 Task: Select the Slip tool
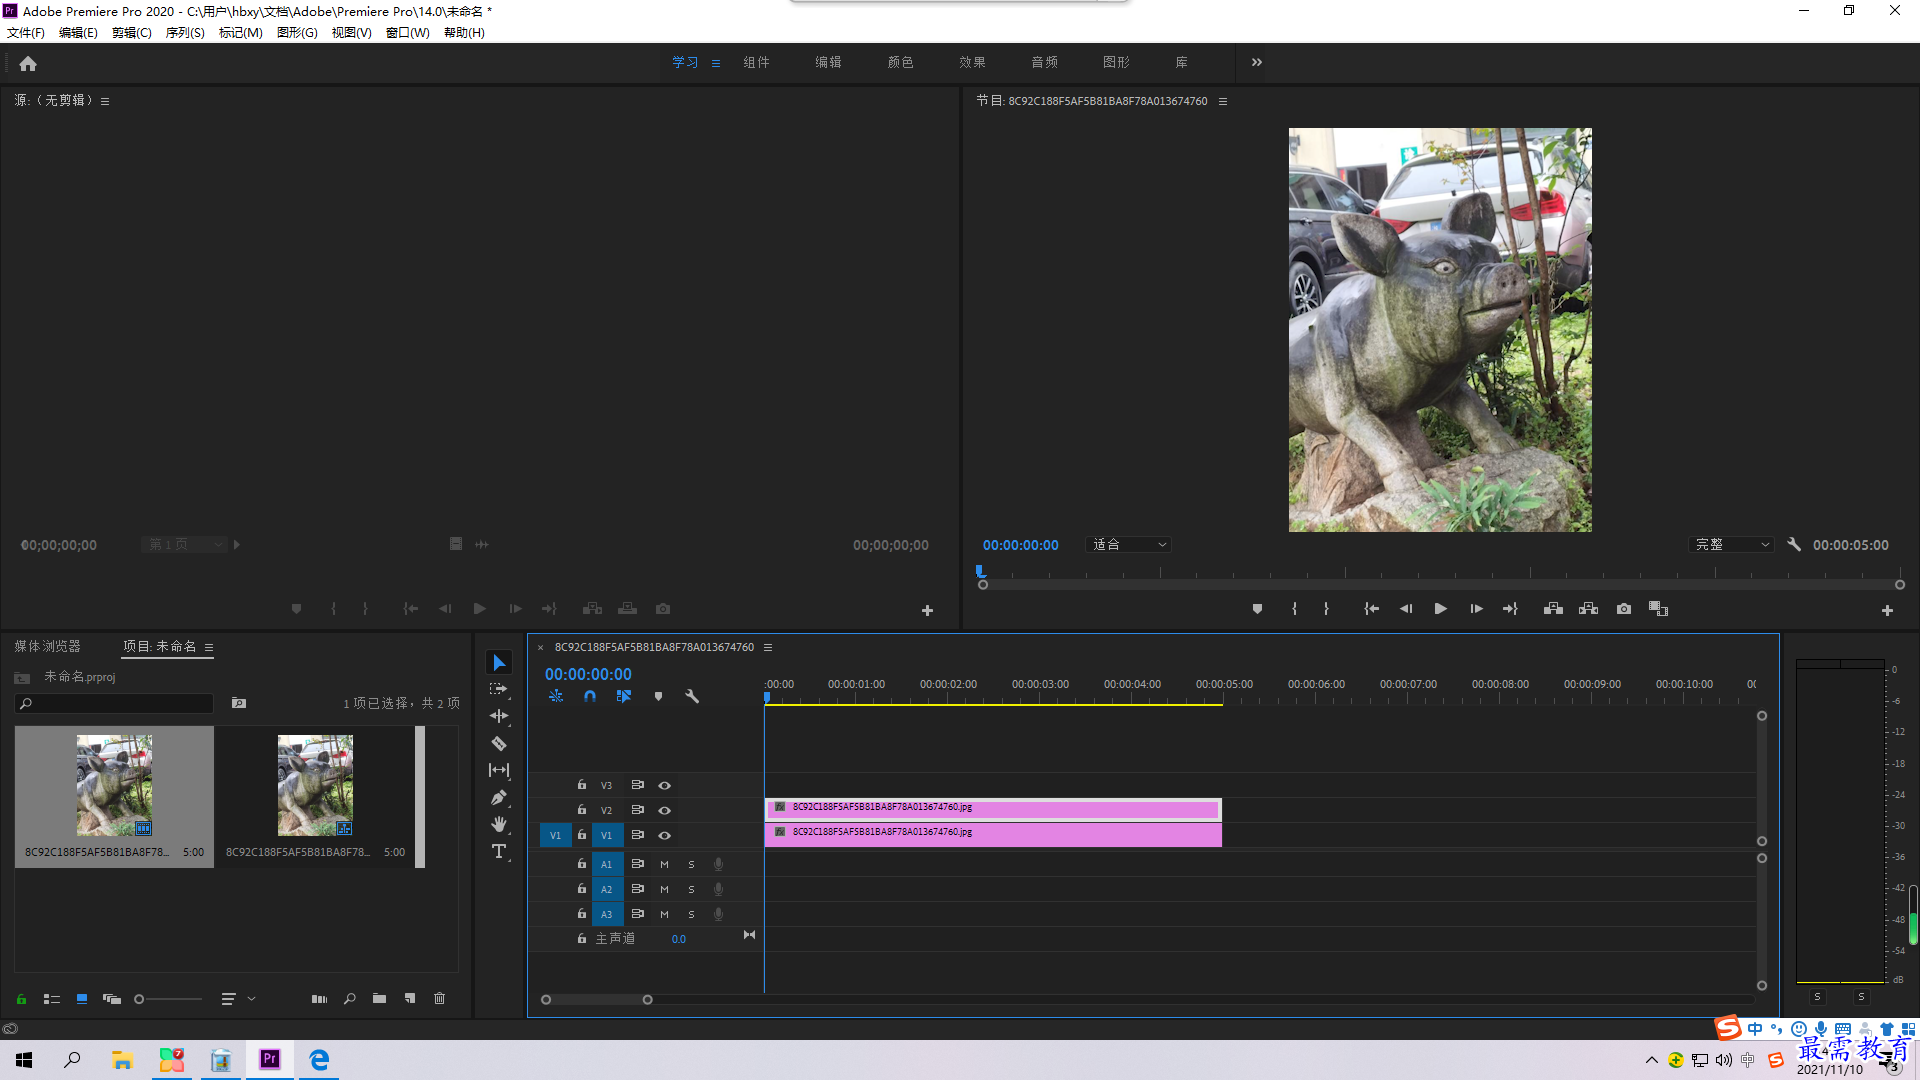click(499, 770)
